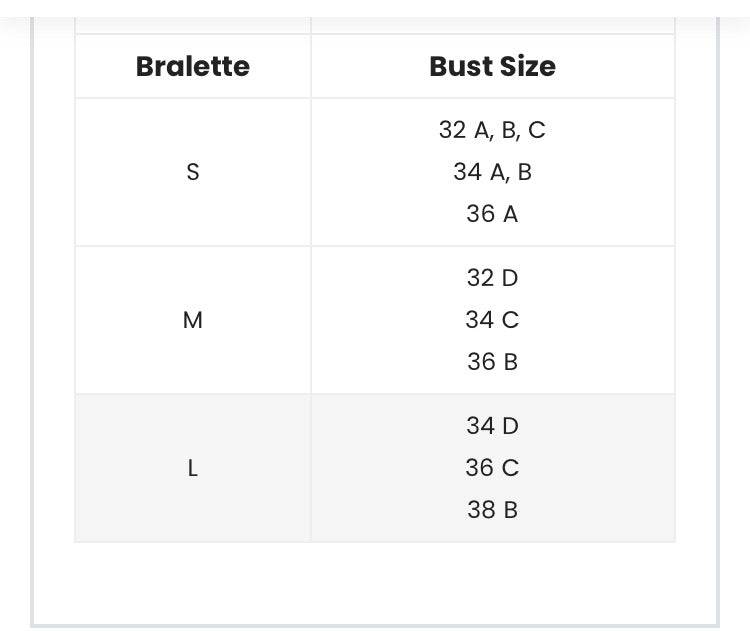Click the 34 A, B bust size
Viewport: 750px width, 631px height.
[492, 172]
